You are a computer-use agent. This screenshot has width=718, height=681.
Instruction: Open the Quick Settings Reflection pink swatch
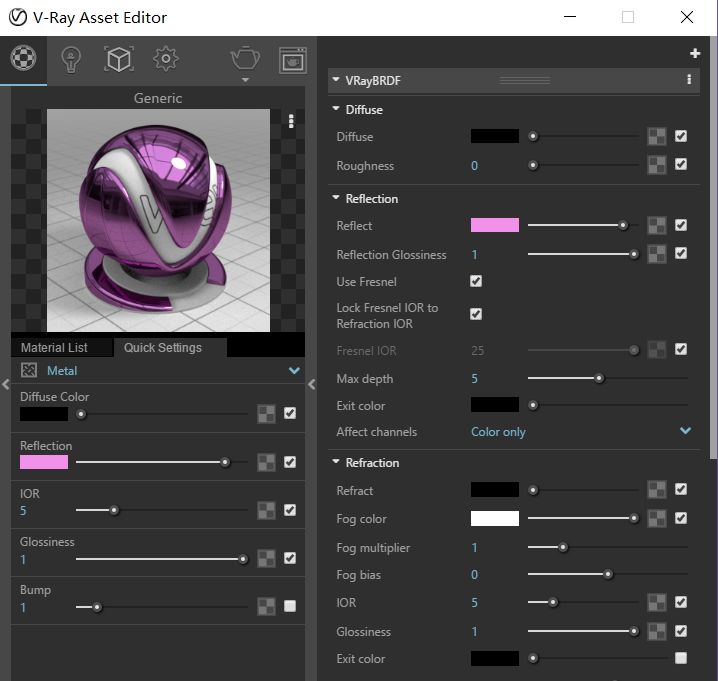click(x=44, y=462)
